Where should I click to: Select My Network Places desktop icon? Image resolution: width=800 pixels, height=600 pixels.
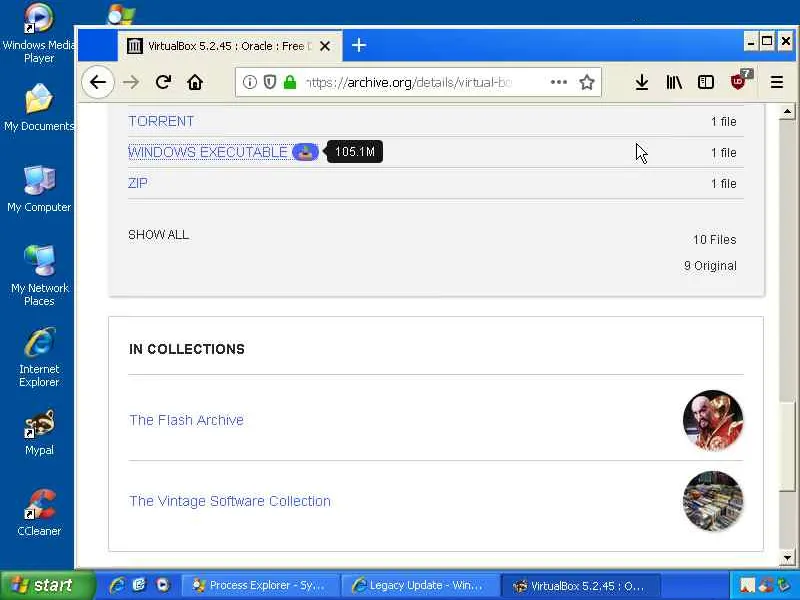tap(39, 276)
